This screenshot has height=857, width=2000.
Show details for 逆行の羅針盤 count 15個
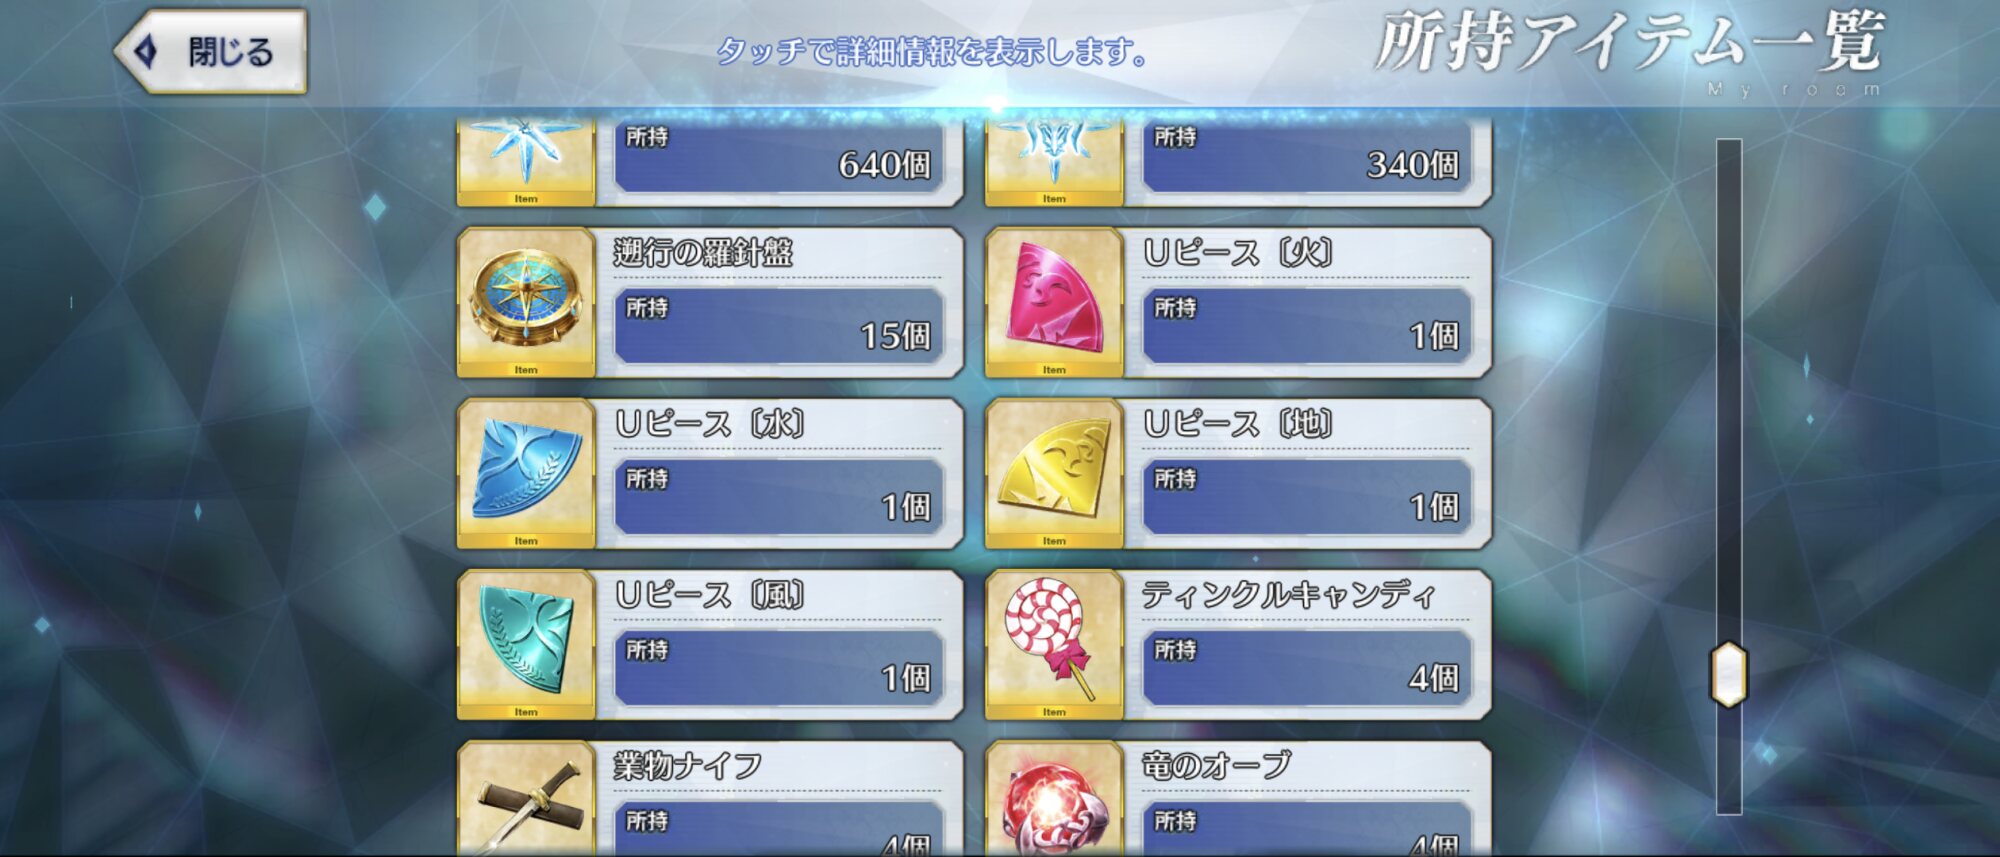[779, 326]
